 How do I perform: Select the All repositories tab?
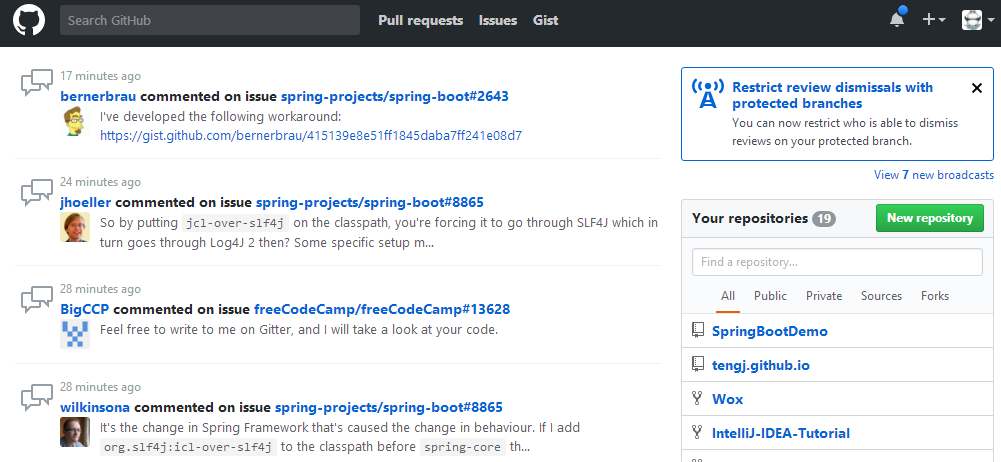pyautogui.click(x=728, y=296)
